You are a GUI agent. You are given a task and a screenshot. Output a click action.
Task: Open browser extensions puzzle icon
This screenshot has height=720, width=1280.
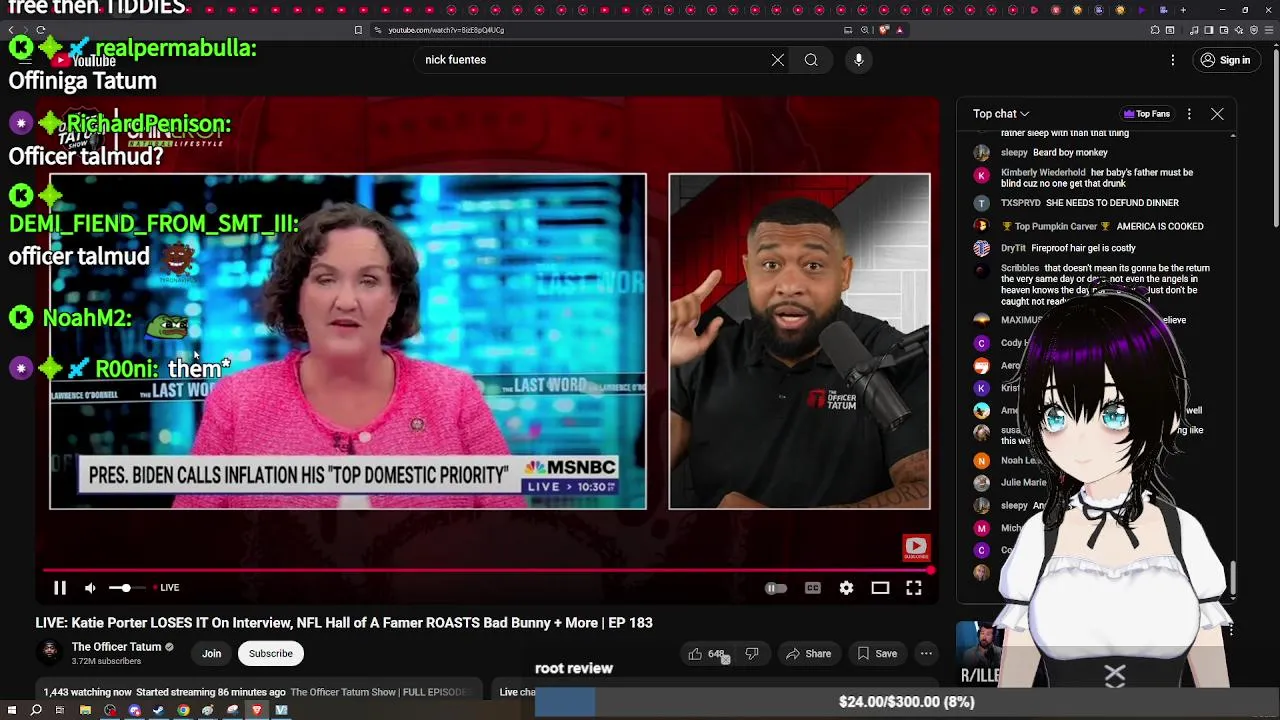(1155, 30)
